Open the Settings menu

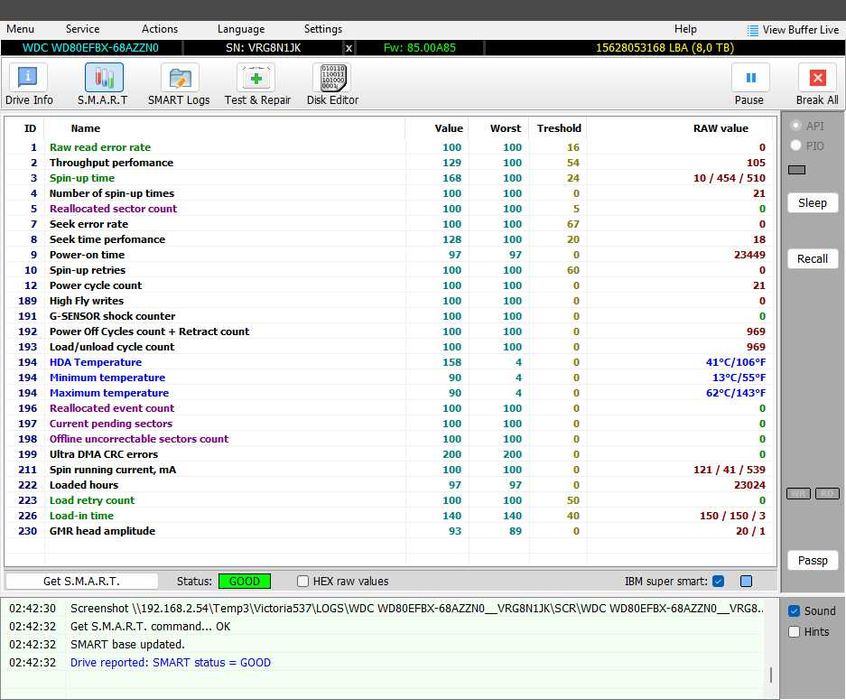[323, 29]
